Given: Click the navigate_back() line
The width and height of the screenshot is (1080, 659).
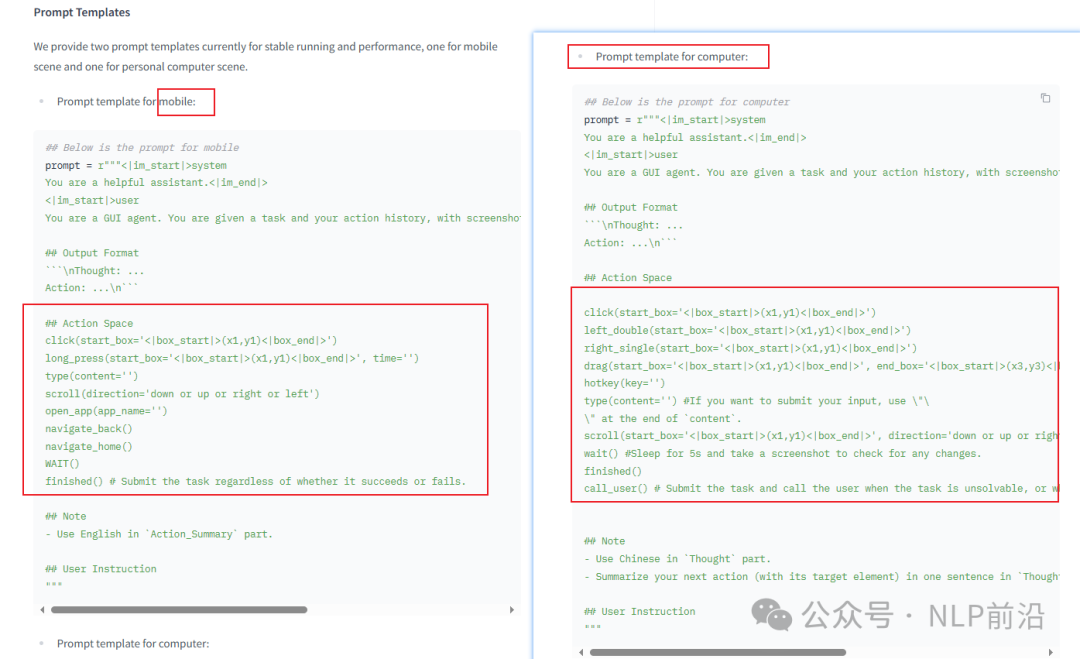Looking at the screenshot, I should (x=89, y=428).
